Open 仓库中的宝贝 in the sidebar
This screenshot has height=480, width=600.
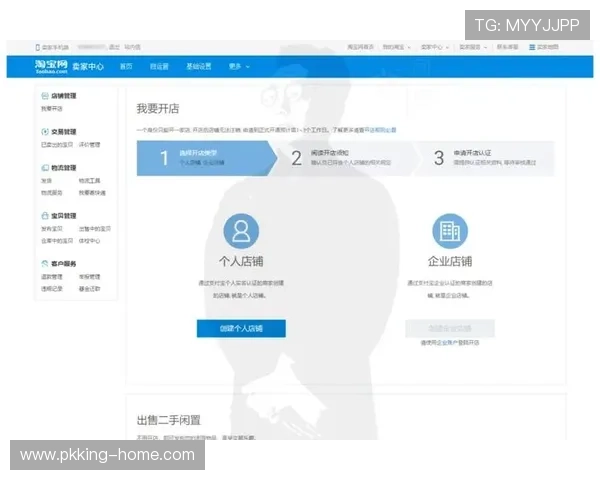tap(57, 241)
